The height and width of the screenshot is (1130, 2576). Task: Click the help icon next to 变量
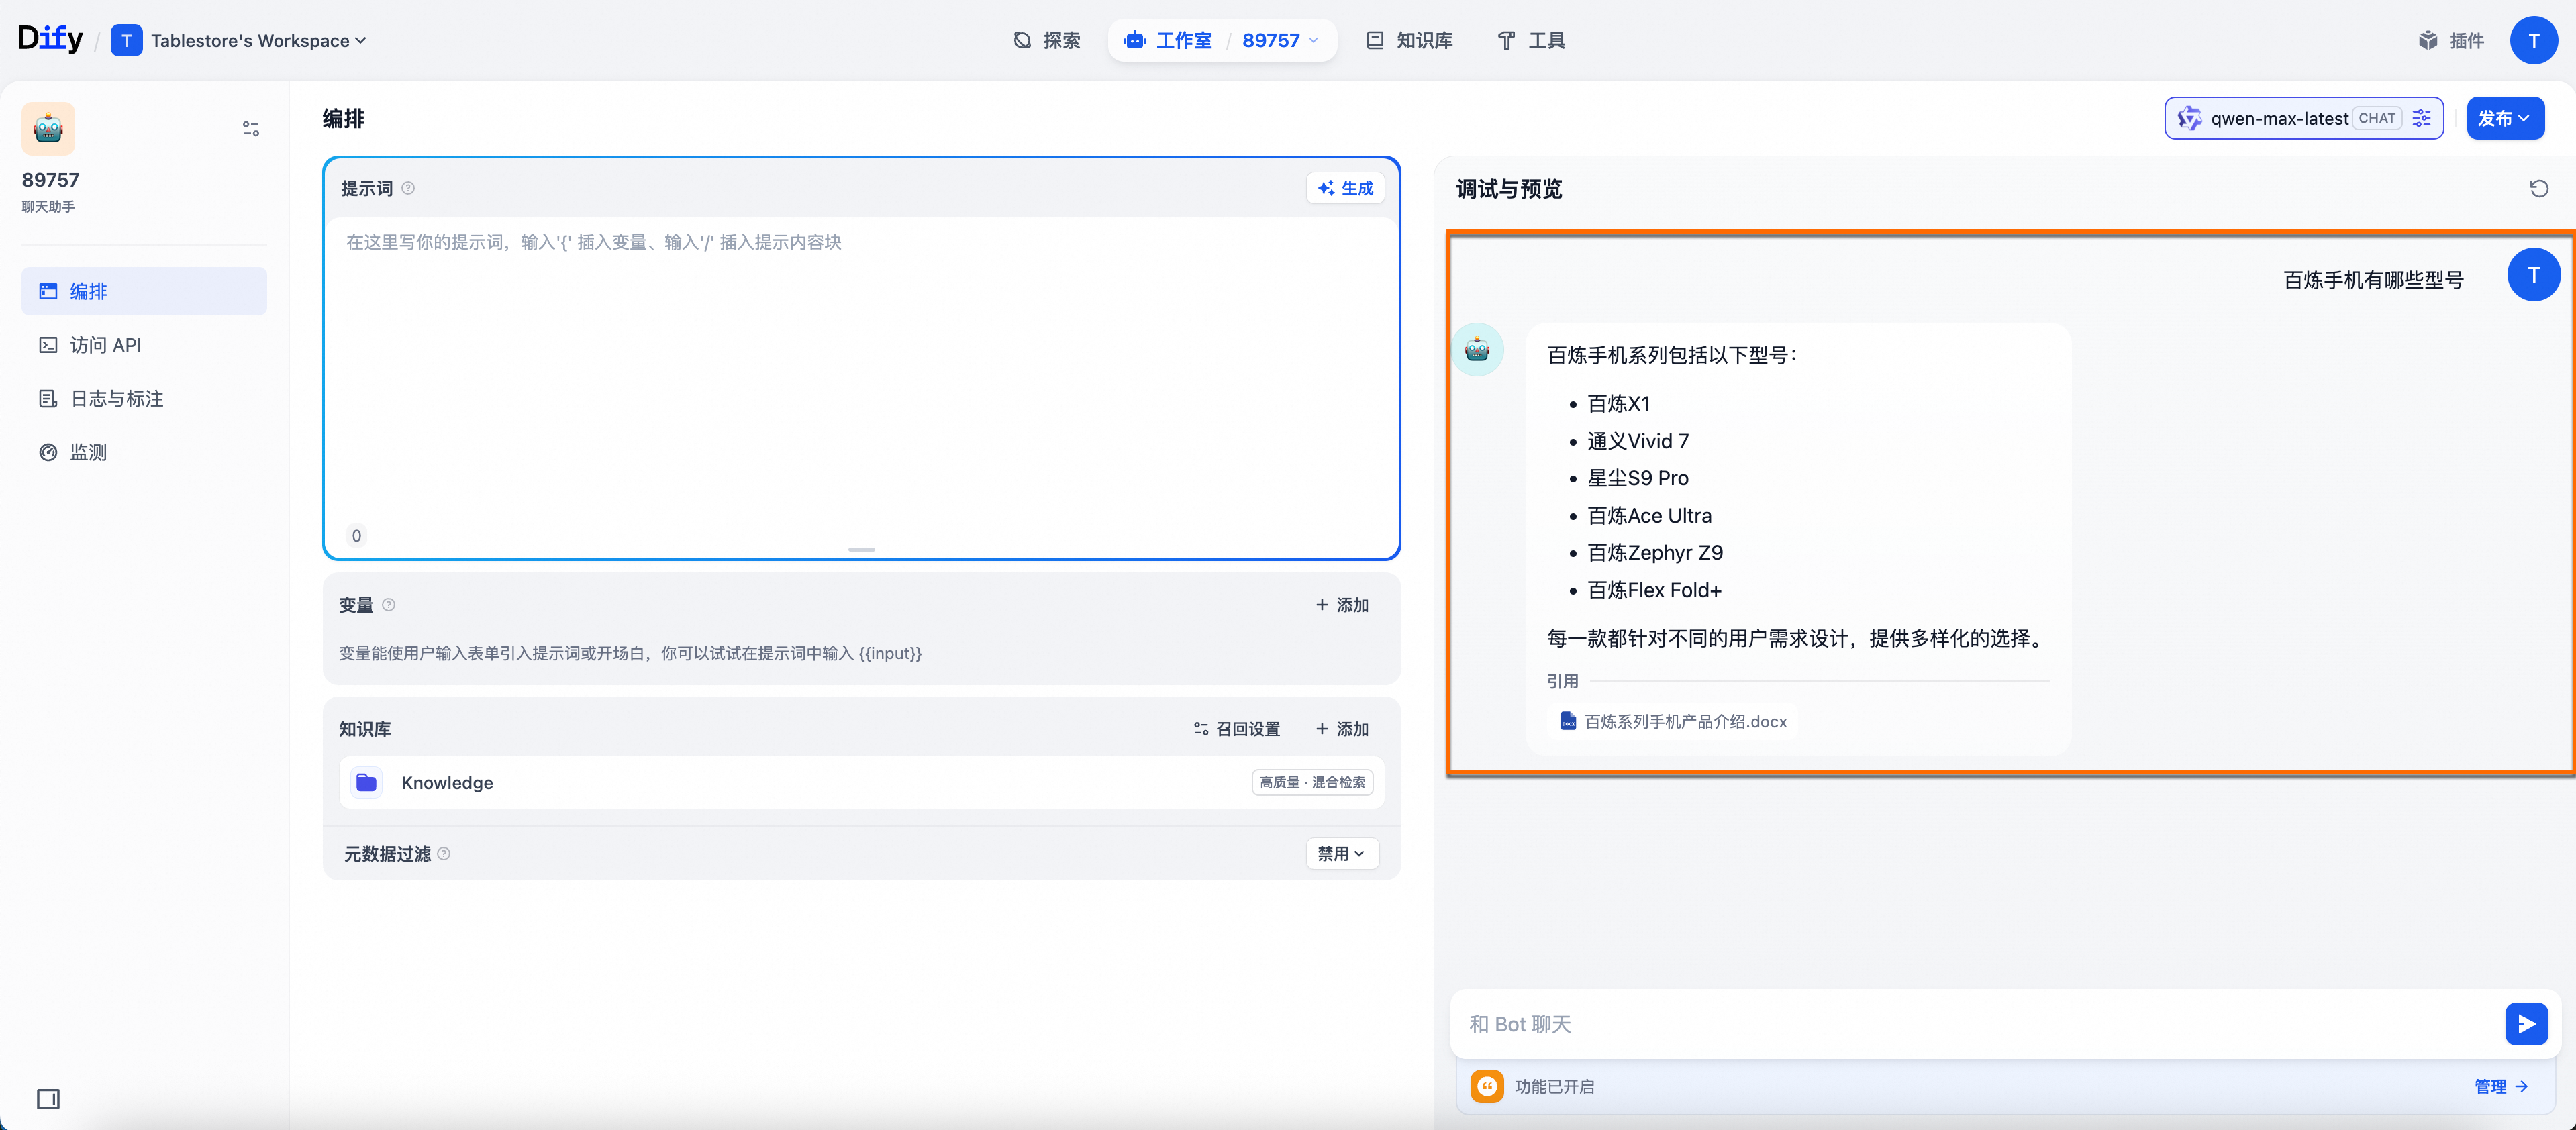tap(389, 605)
